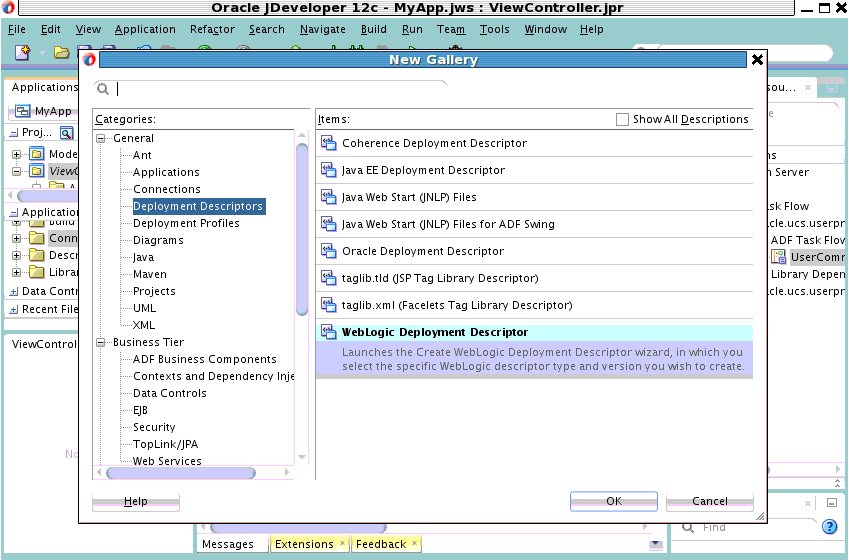
Task: Click the Open folder toolbar icon
Action: [61, 53]
